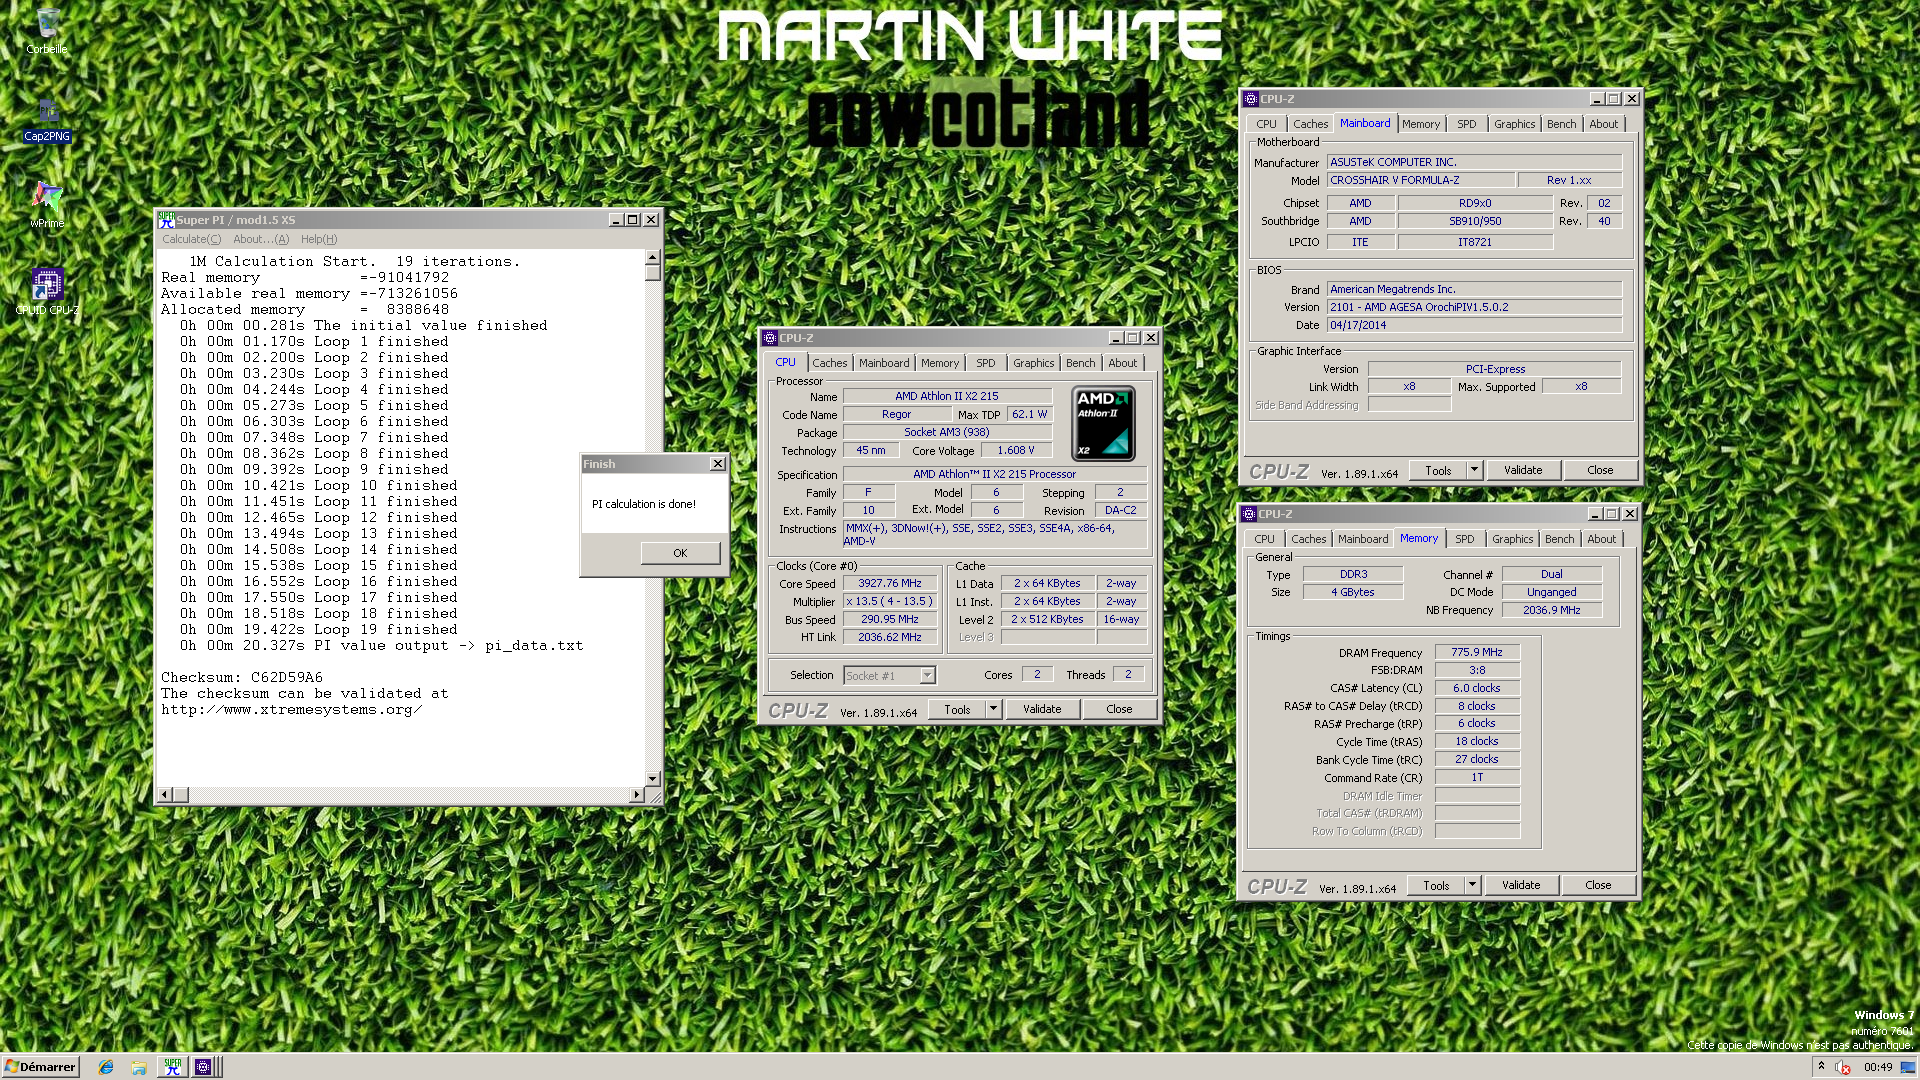Click the Internet Explorer taskbar icon
This screenshot has width=1920, height=1080.
coord(106,1067)
